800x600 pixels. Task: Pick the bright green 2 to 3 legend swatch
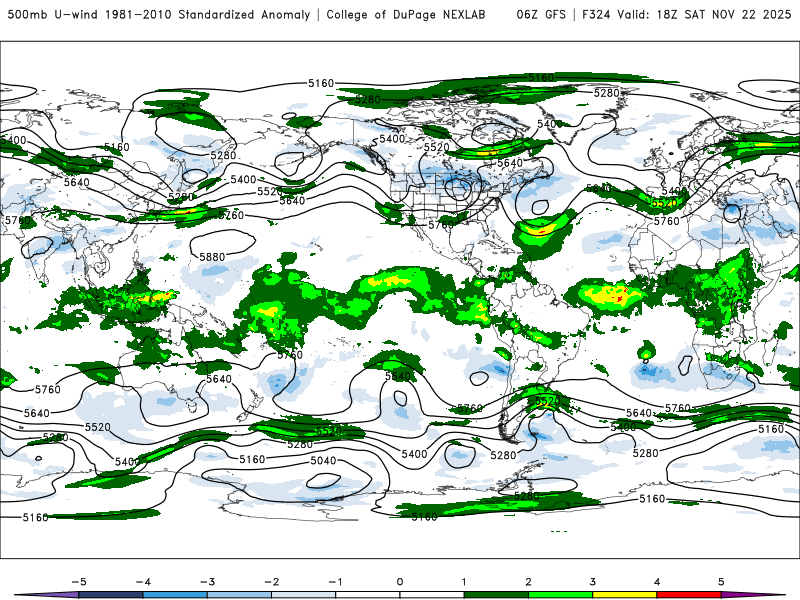(561, 595)
